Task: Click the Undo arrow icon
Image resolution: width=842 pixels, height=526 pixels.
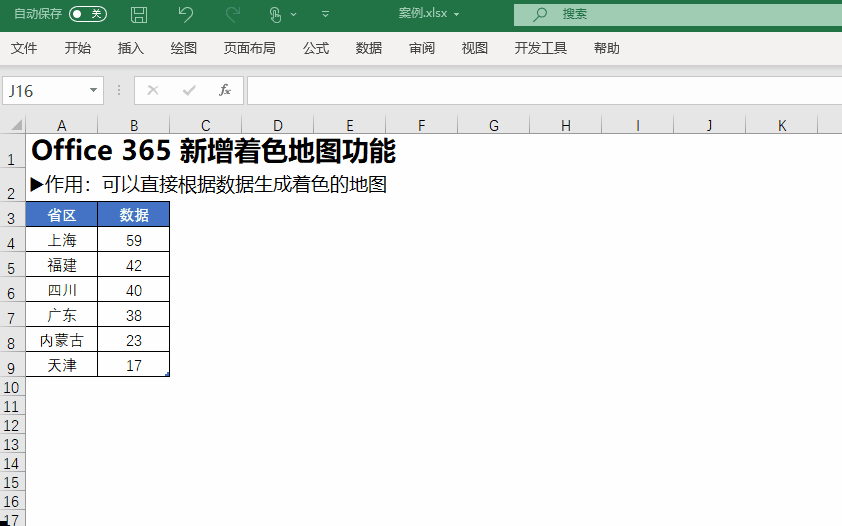Action: click(185, 14)
